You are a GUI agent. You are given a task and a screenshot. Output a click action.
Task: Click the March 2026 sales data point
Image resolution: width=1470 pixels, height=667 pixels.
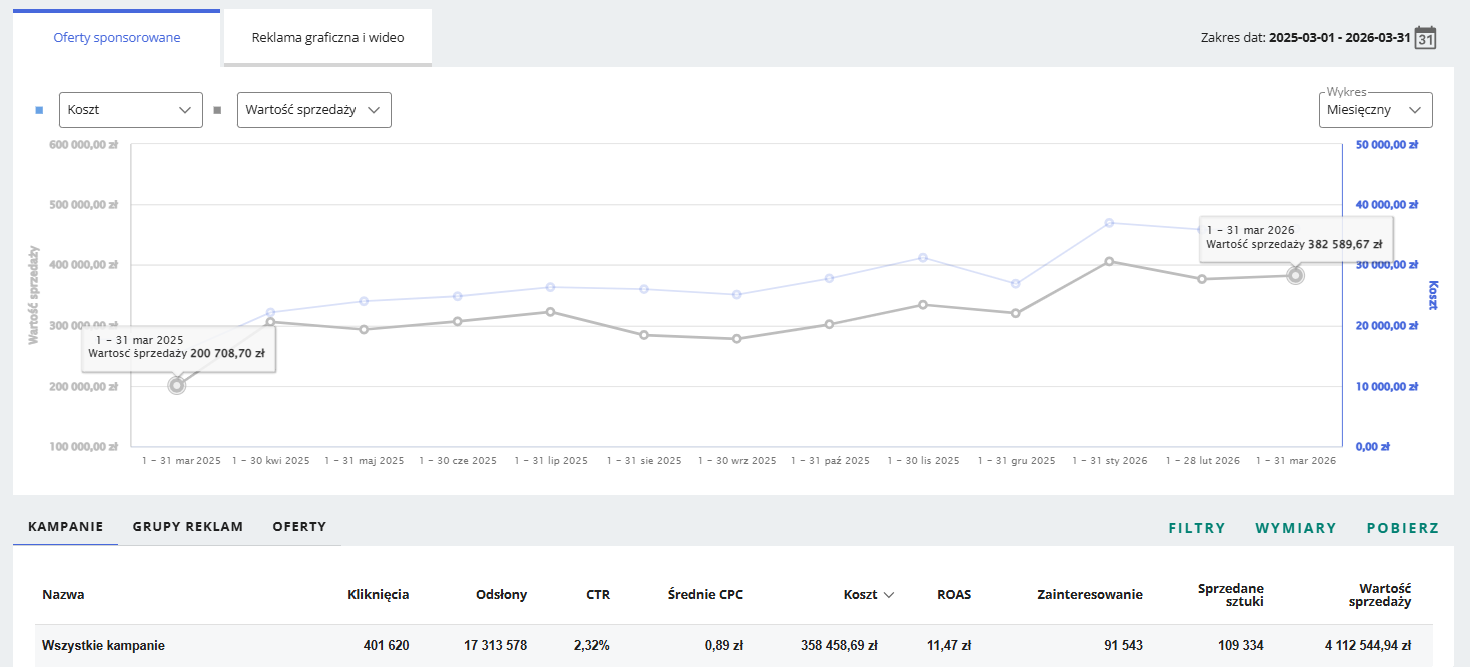pyautogui.click(x=1296, y=275)
